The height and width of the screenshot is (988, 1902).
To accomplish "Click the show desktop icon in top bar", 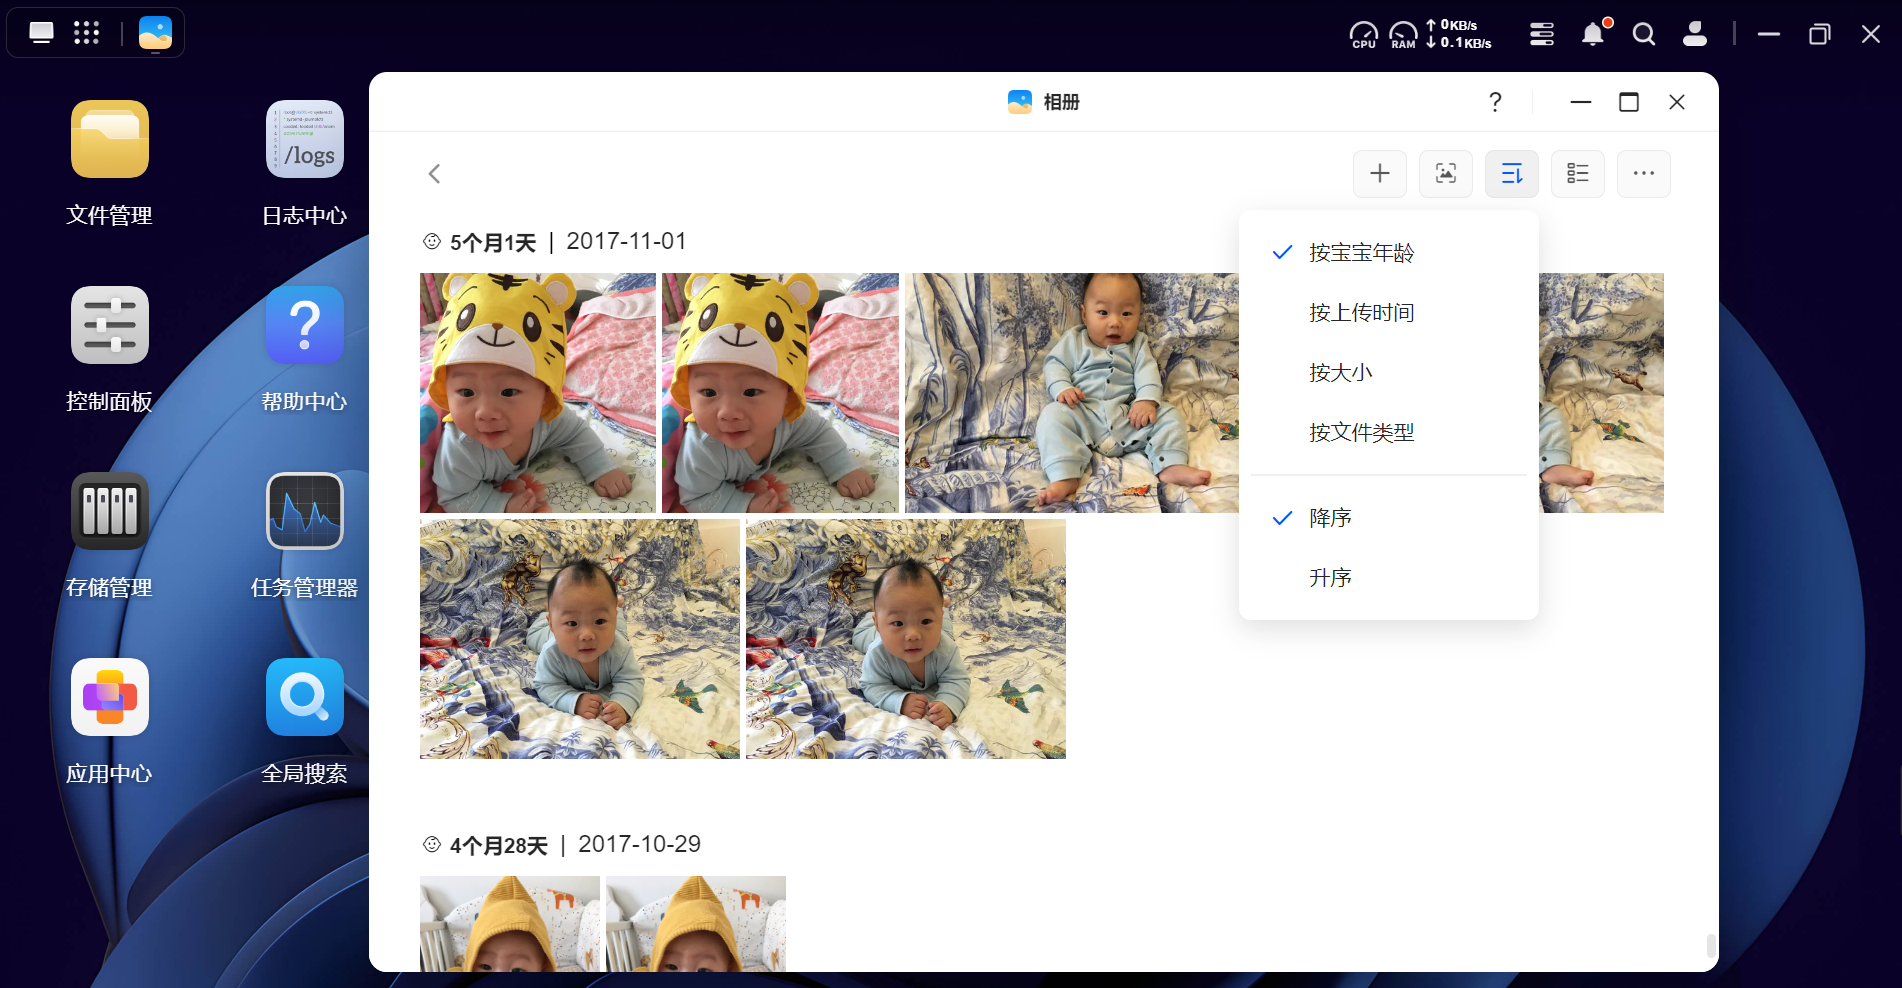I will click(42, 33).
